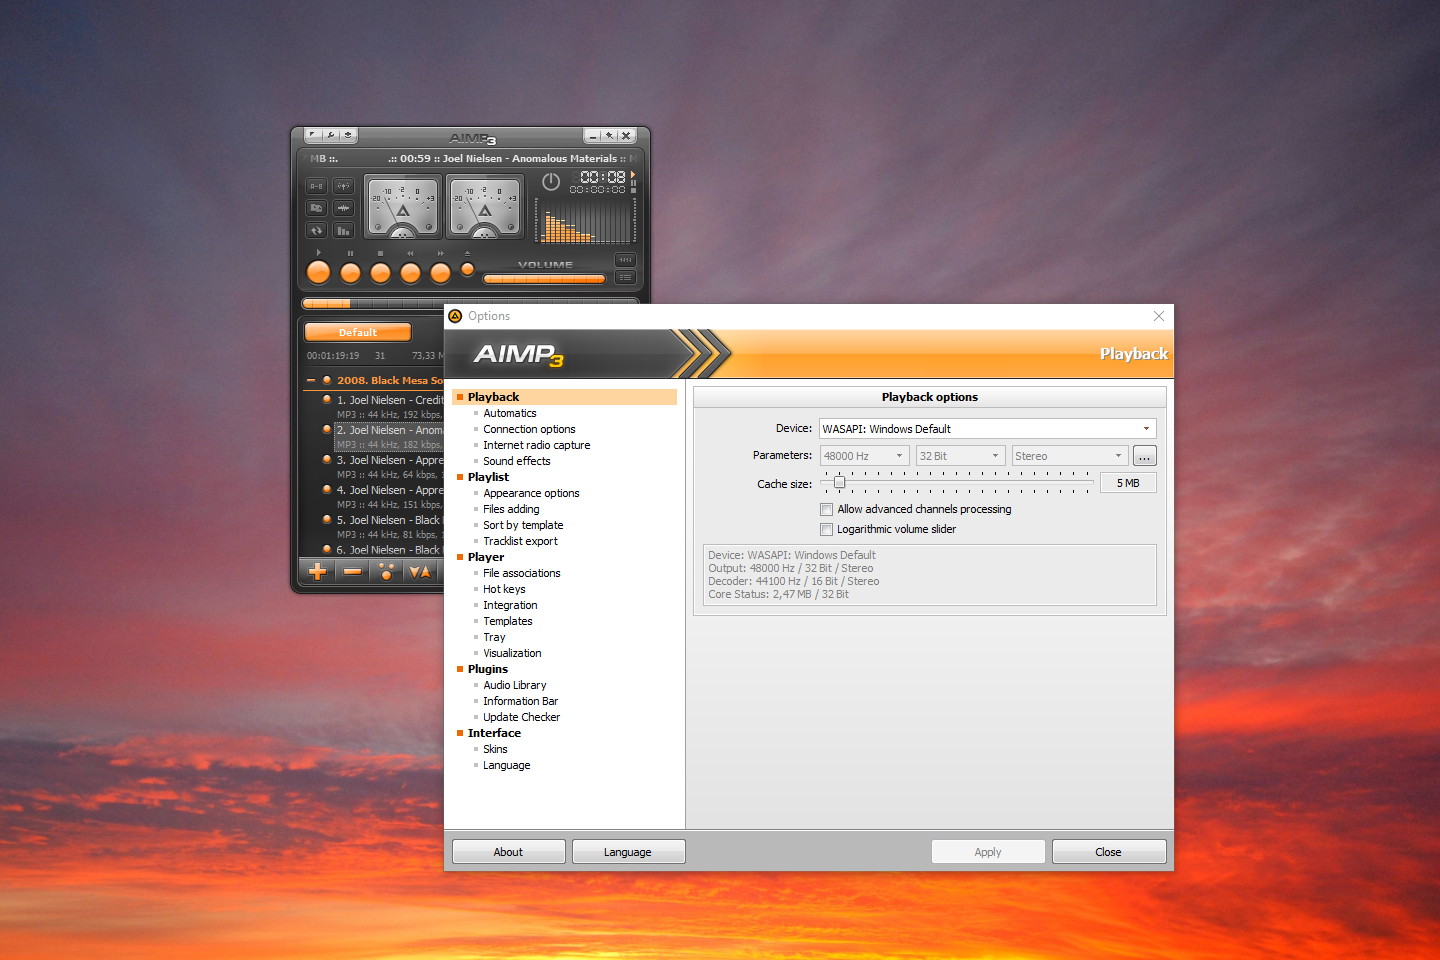Skip to previous track in AIMP player
Screen dimensions: 1440x960
tap(410, 272)
